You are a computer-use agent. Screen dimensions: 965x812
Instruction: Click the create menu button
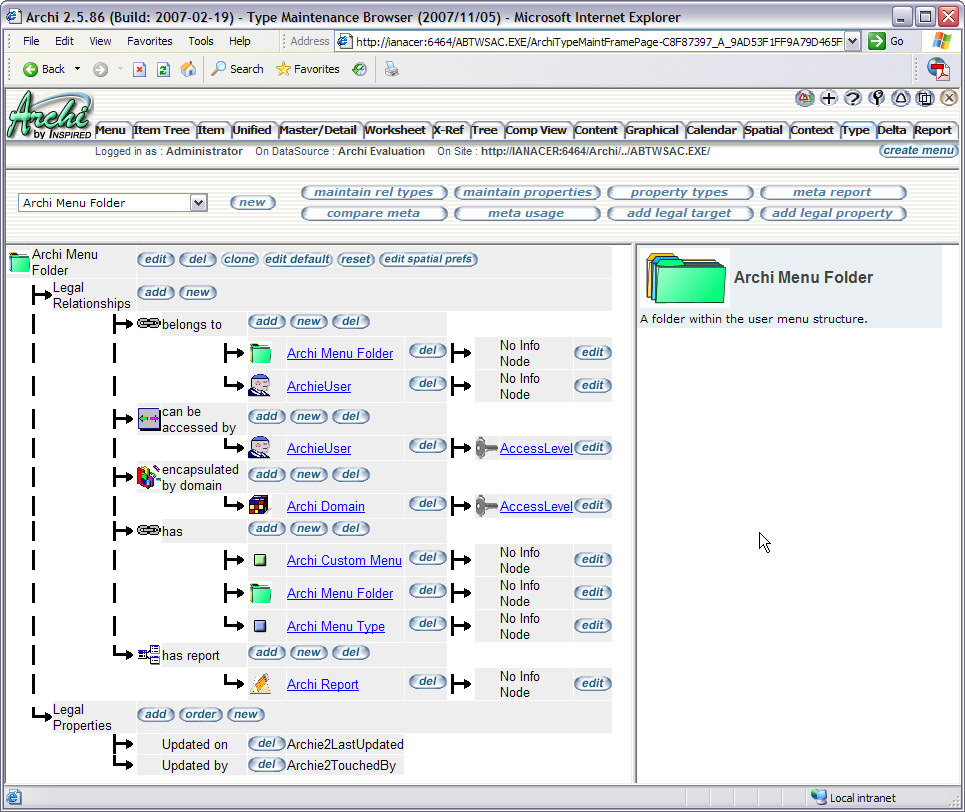pos(918,150)
